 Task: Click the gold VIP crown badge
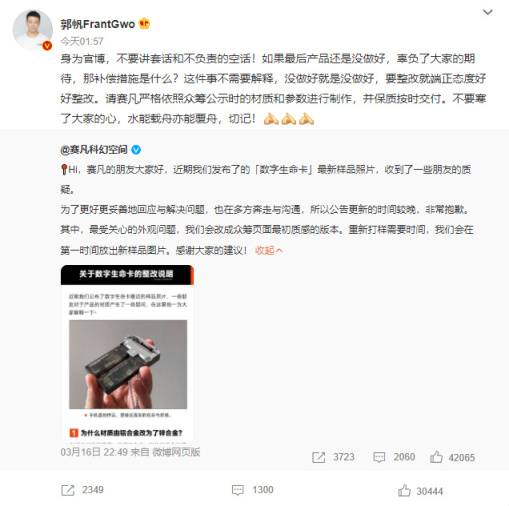(x=144, y=24)
